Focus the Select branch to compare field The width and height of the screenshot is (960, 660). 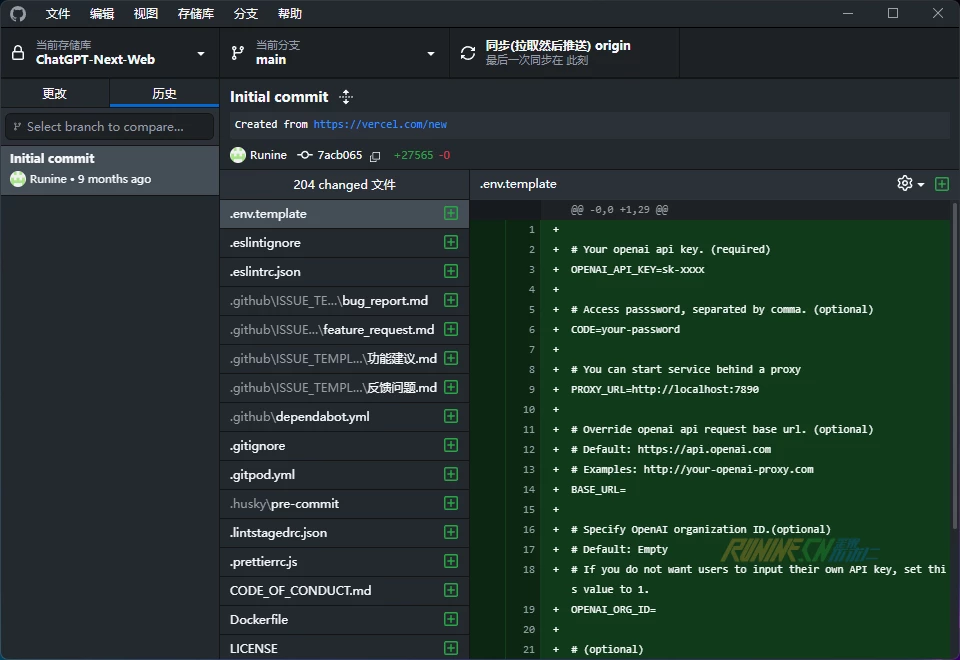click(110, 127)
